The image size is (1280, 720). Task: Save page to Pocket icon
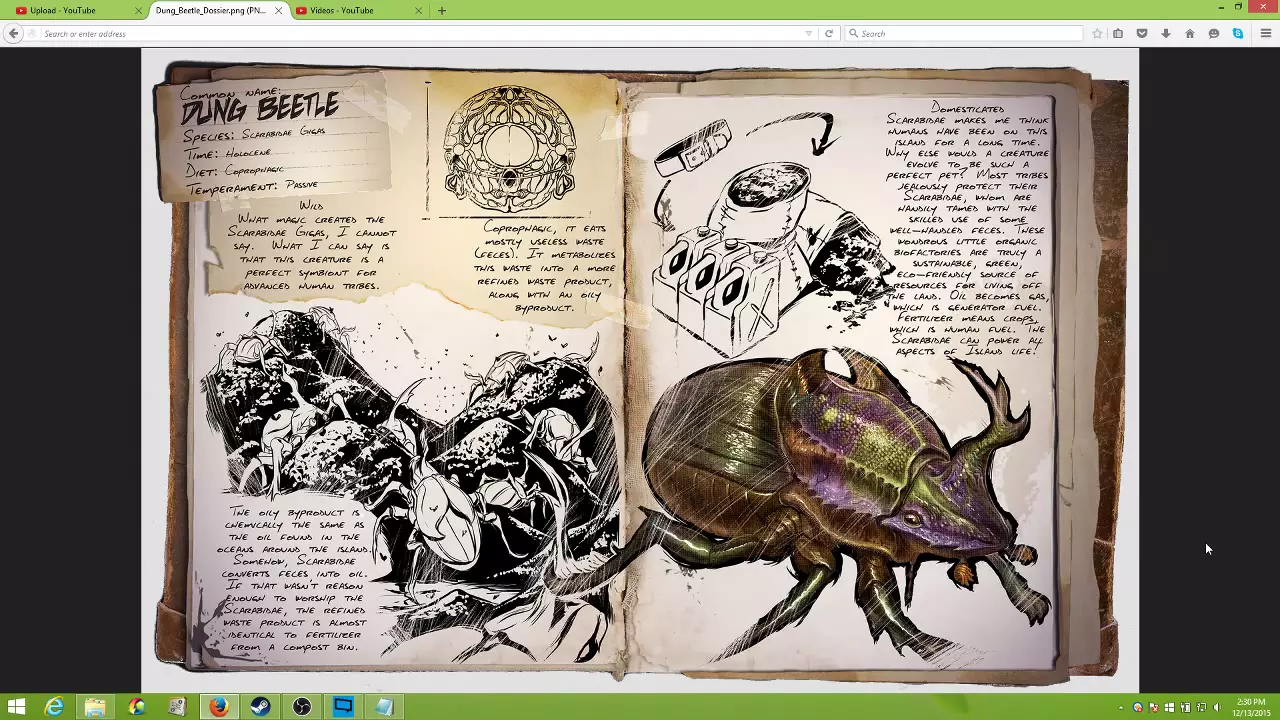point(1142,33)
